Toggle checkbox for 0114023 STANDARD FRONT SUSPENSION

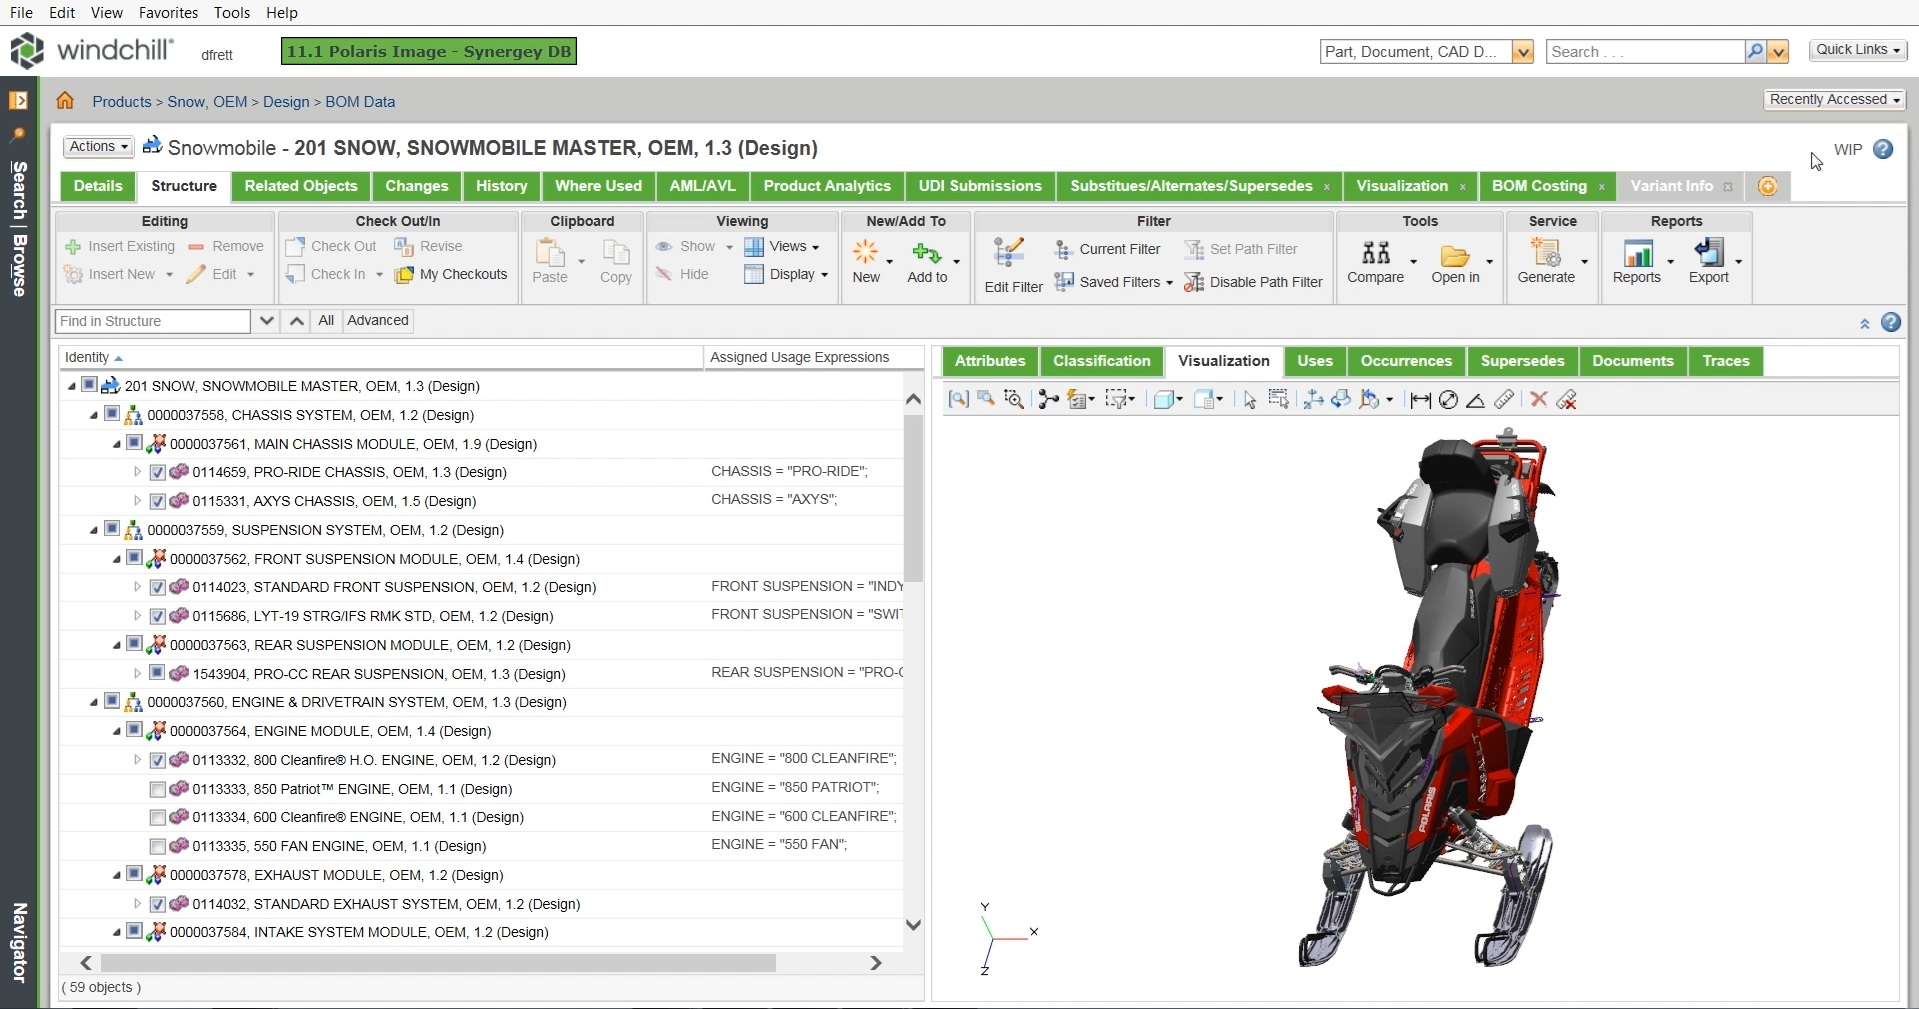157,587
